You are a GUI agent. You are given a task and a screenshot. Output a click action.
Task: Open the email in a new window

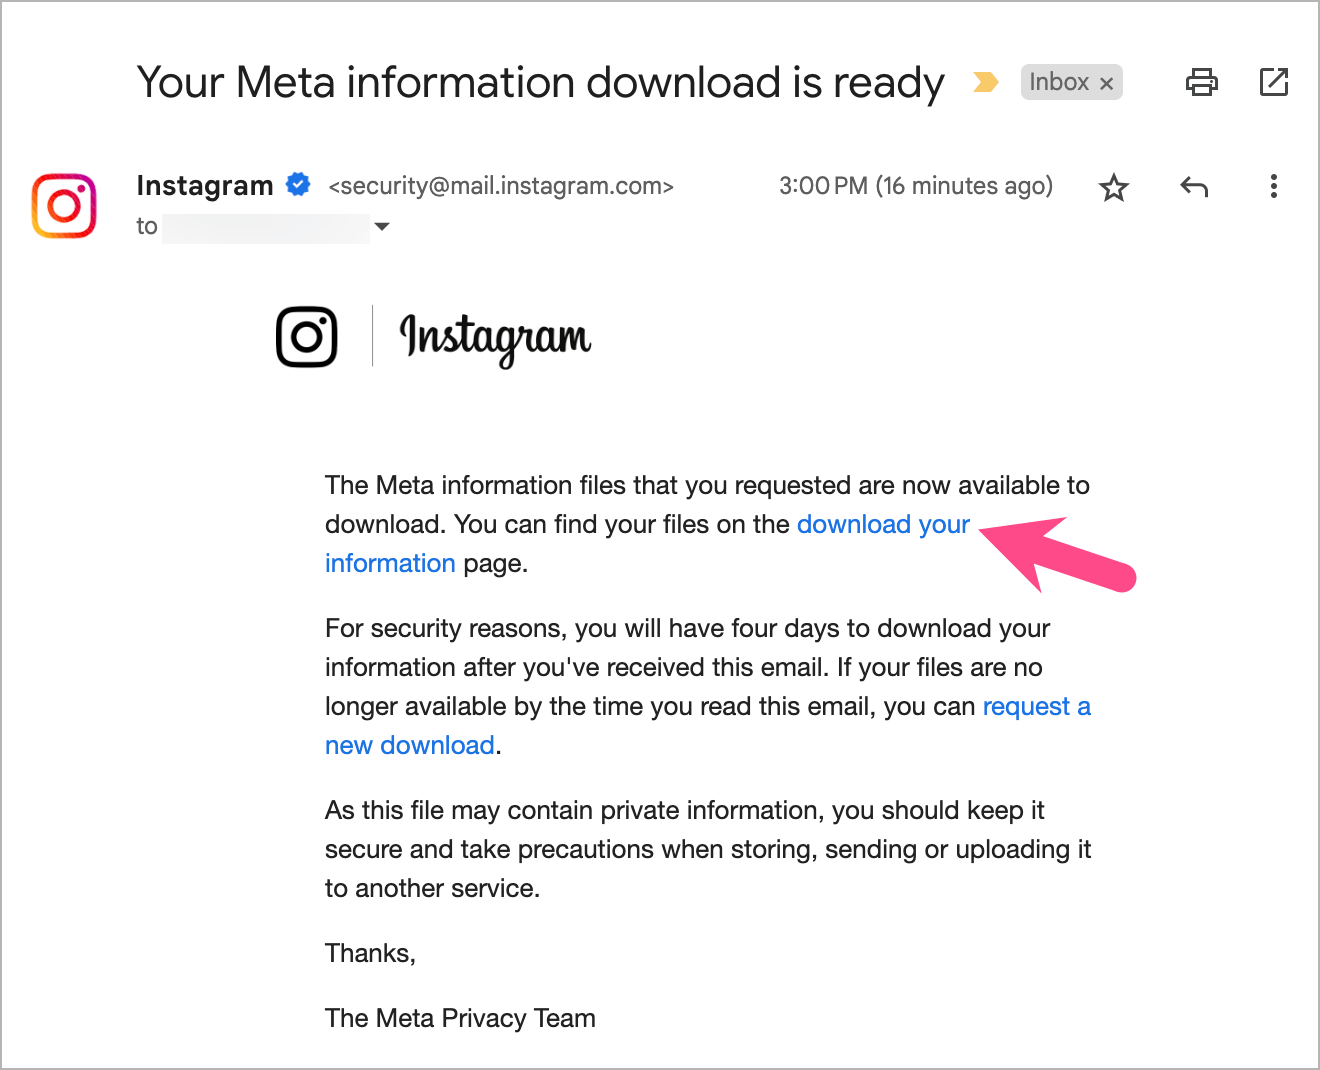pos(1273,82)
